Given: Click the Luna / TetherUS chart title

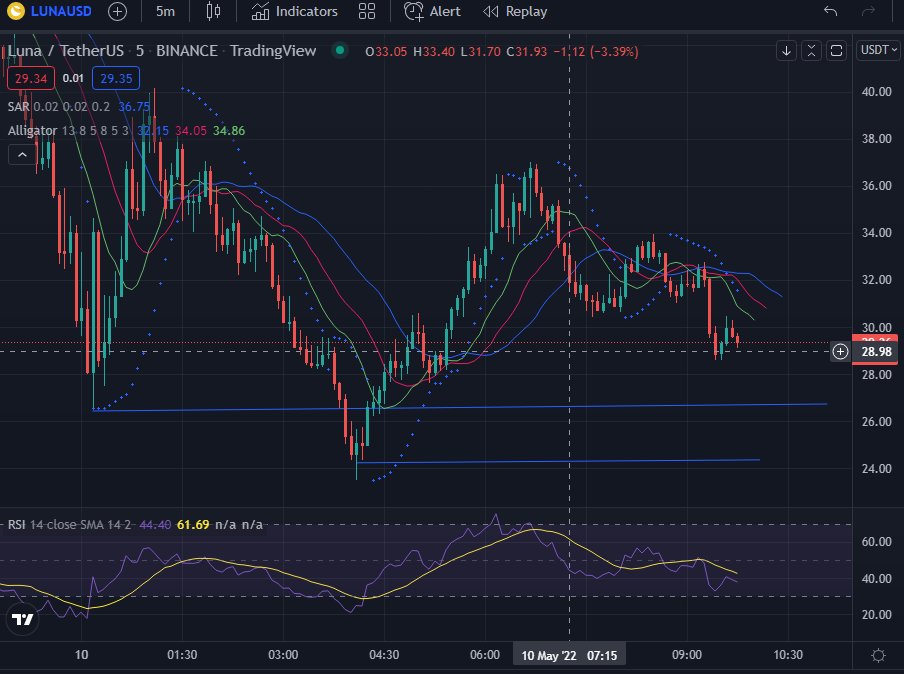Looking at the screenshot, I should click(x=66, y=51).
